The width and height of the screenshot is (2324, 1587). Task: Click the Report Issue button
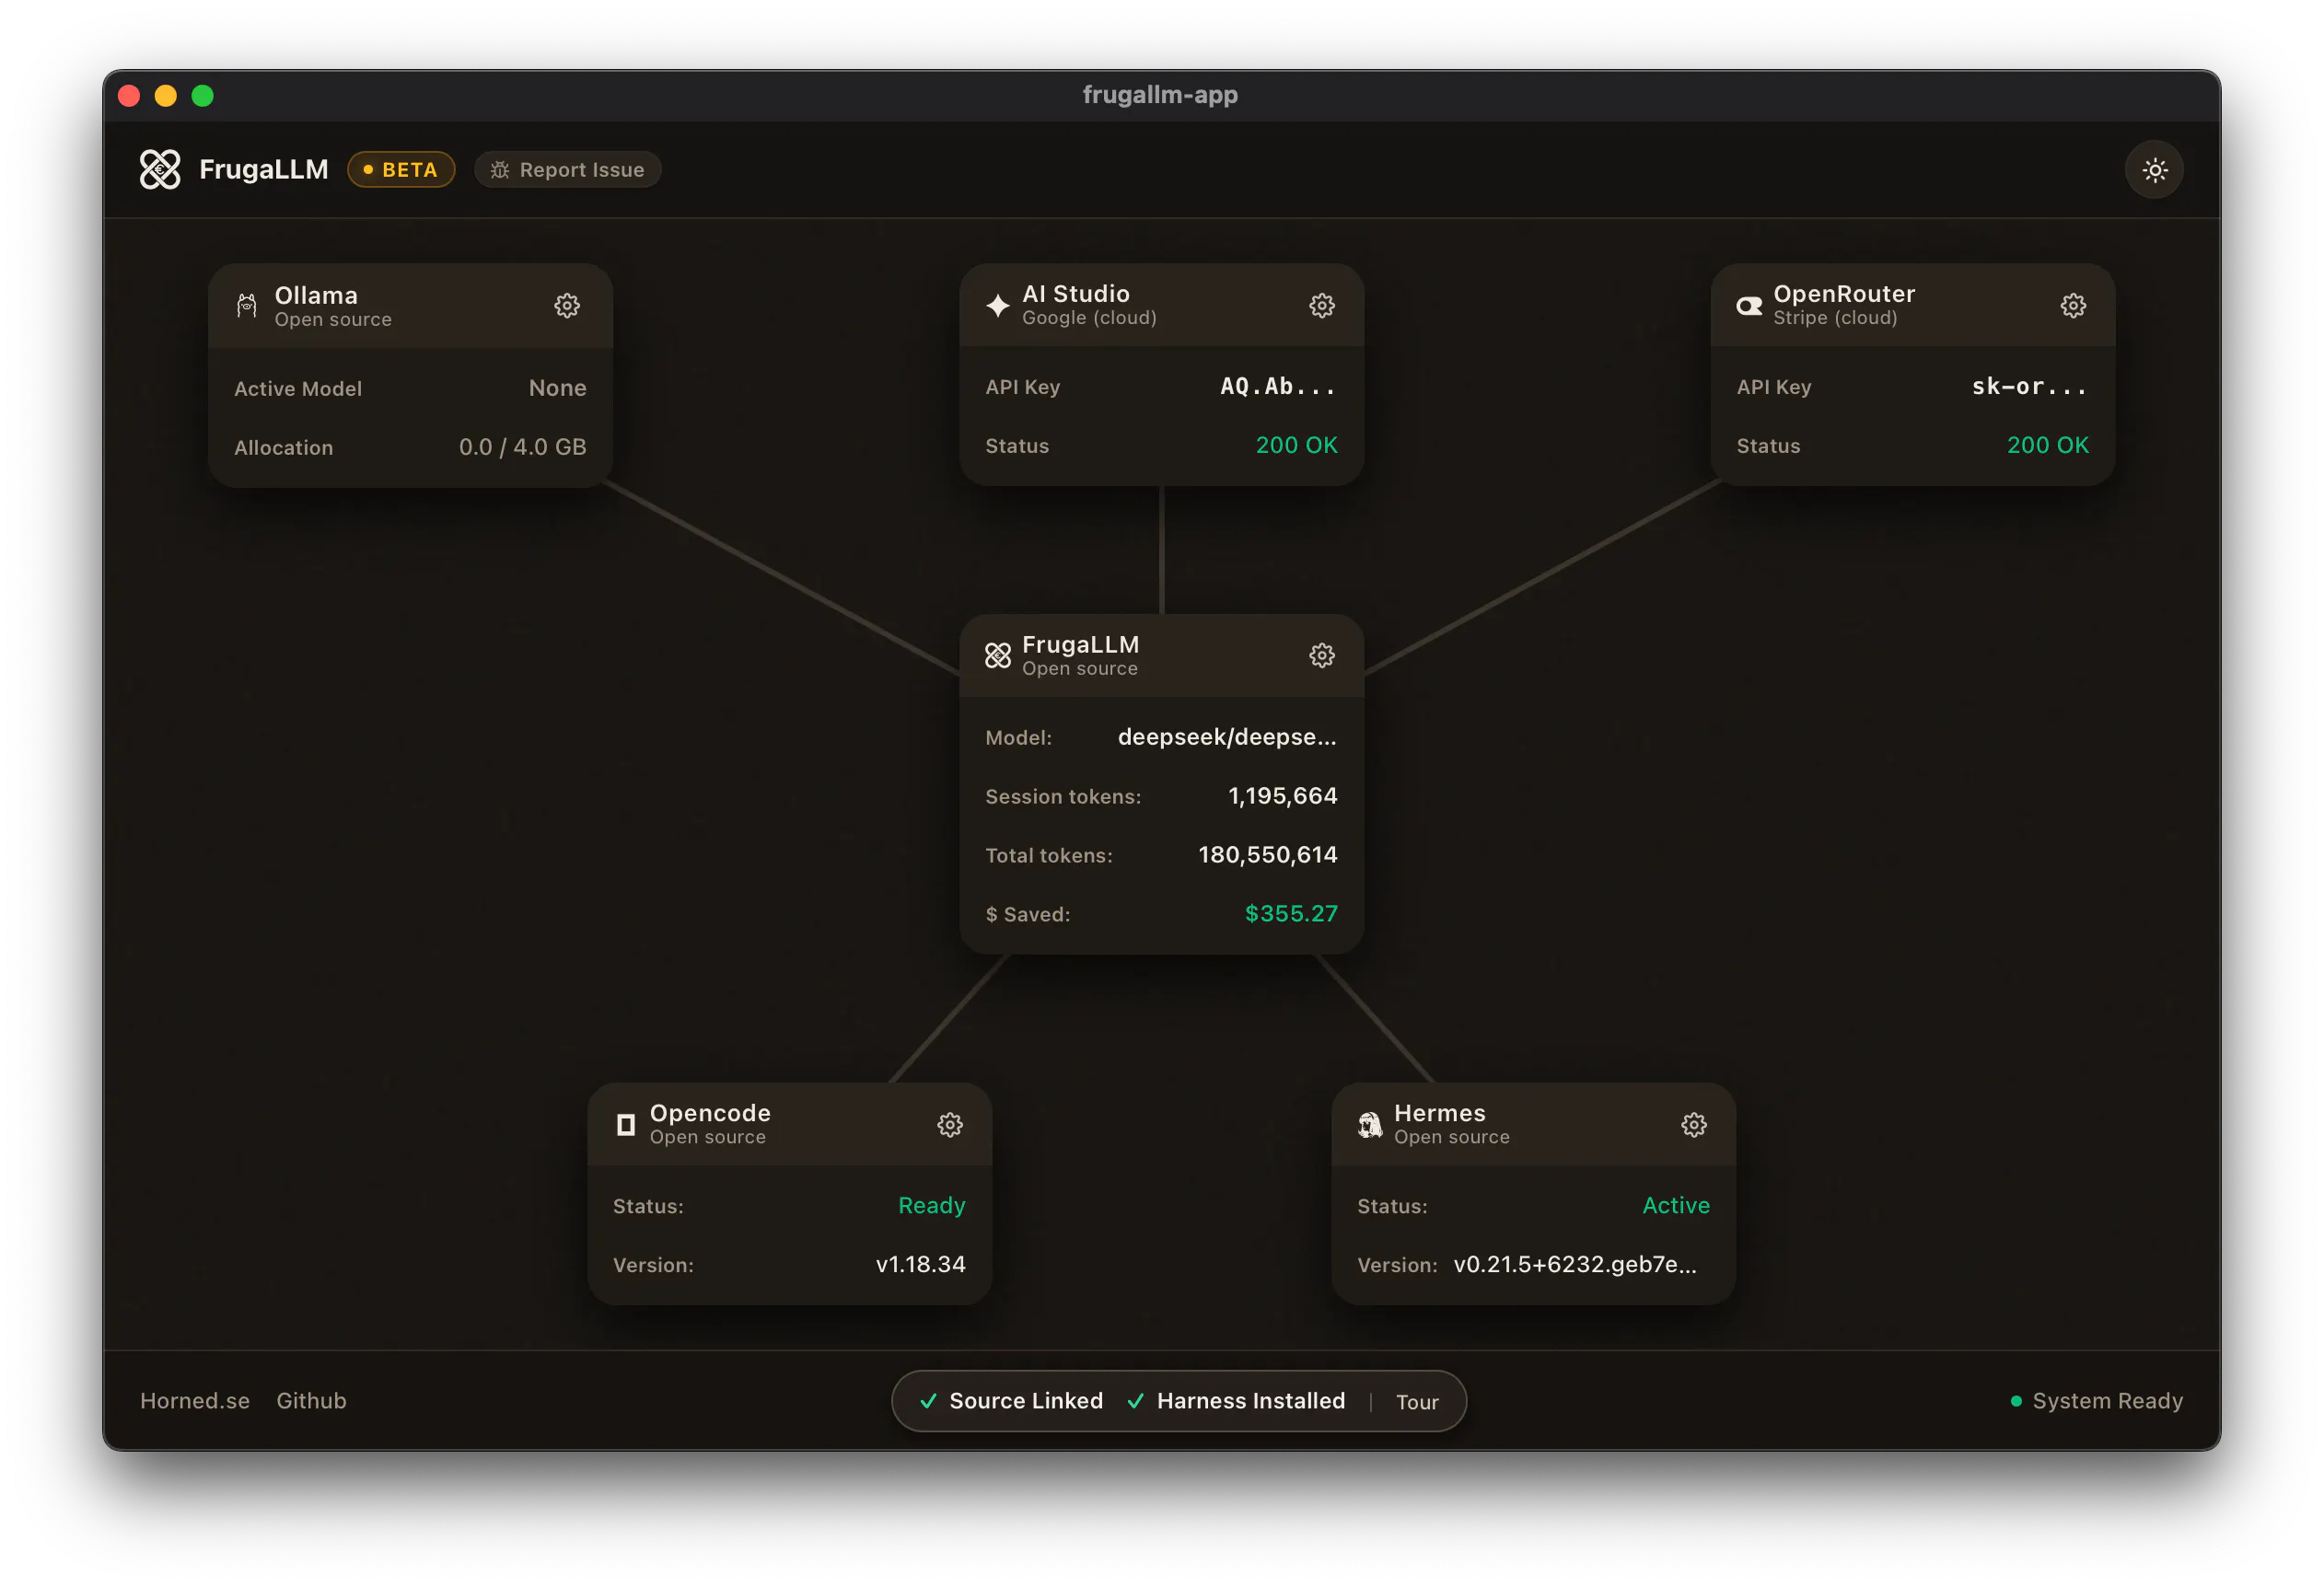coord(567,170)
